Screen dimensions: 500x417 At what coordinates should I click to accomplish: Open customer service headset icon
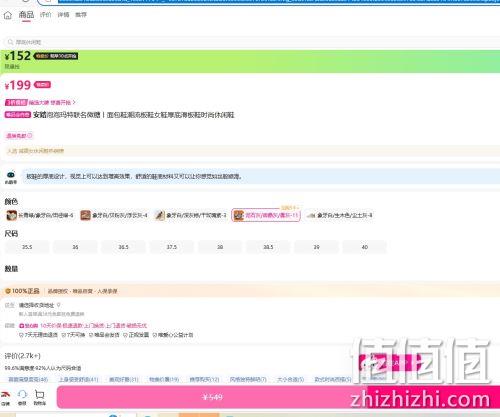(22, 395)
